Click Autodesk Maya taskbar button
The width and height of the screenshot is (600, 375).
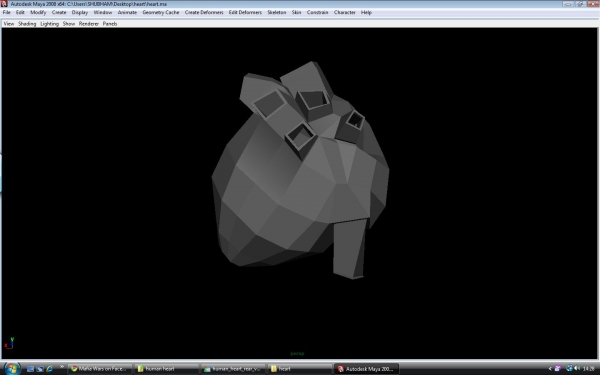[367, 369]
